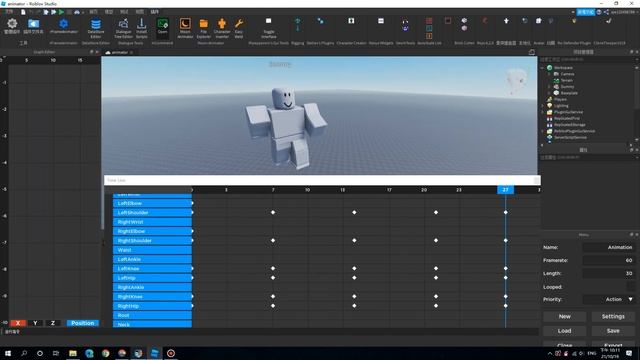Click the white plus plugin icon
Viewport: 640px width, 360px height.
506,21
